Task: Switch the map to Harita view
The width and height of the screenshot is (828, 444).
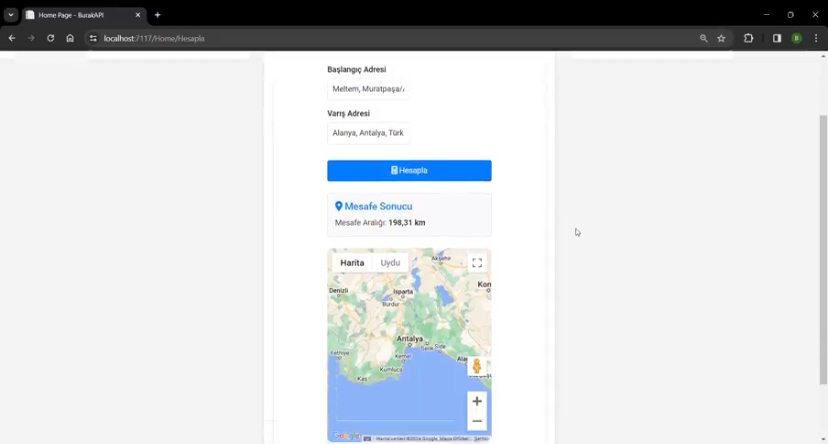Action: point(352,263)
